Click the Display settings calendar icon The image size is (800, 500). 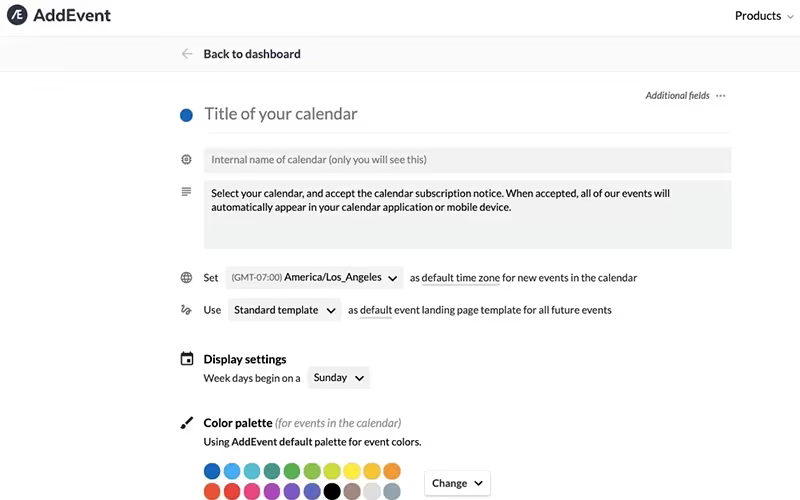(x=187, y=359)
